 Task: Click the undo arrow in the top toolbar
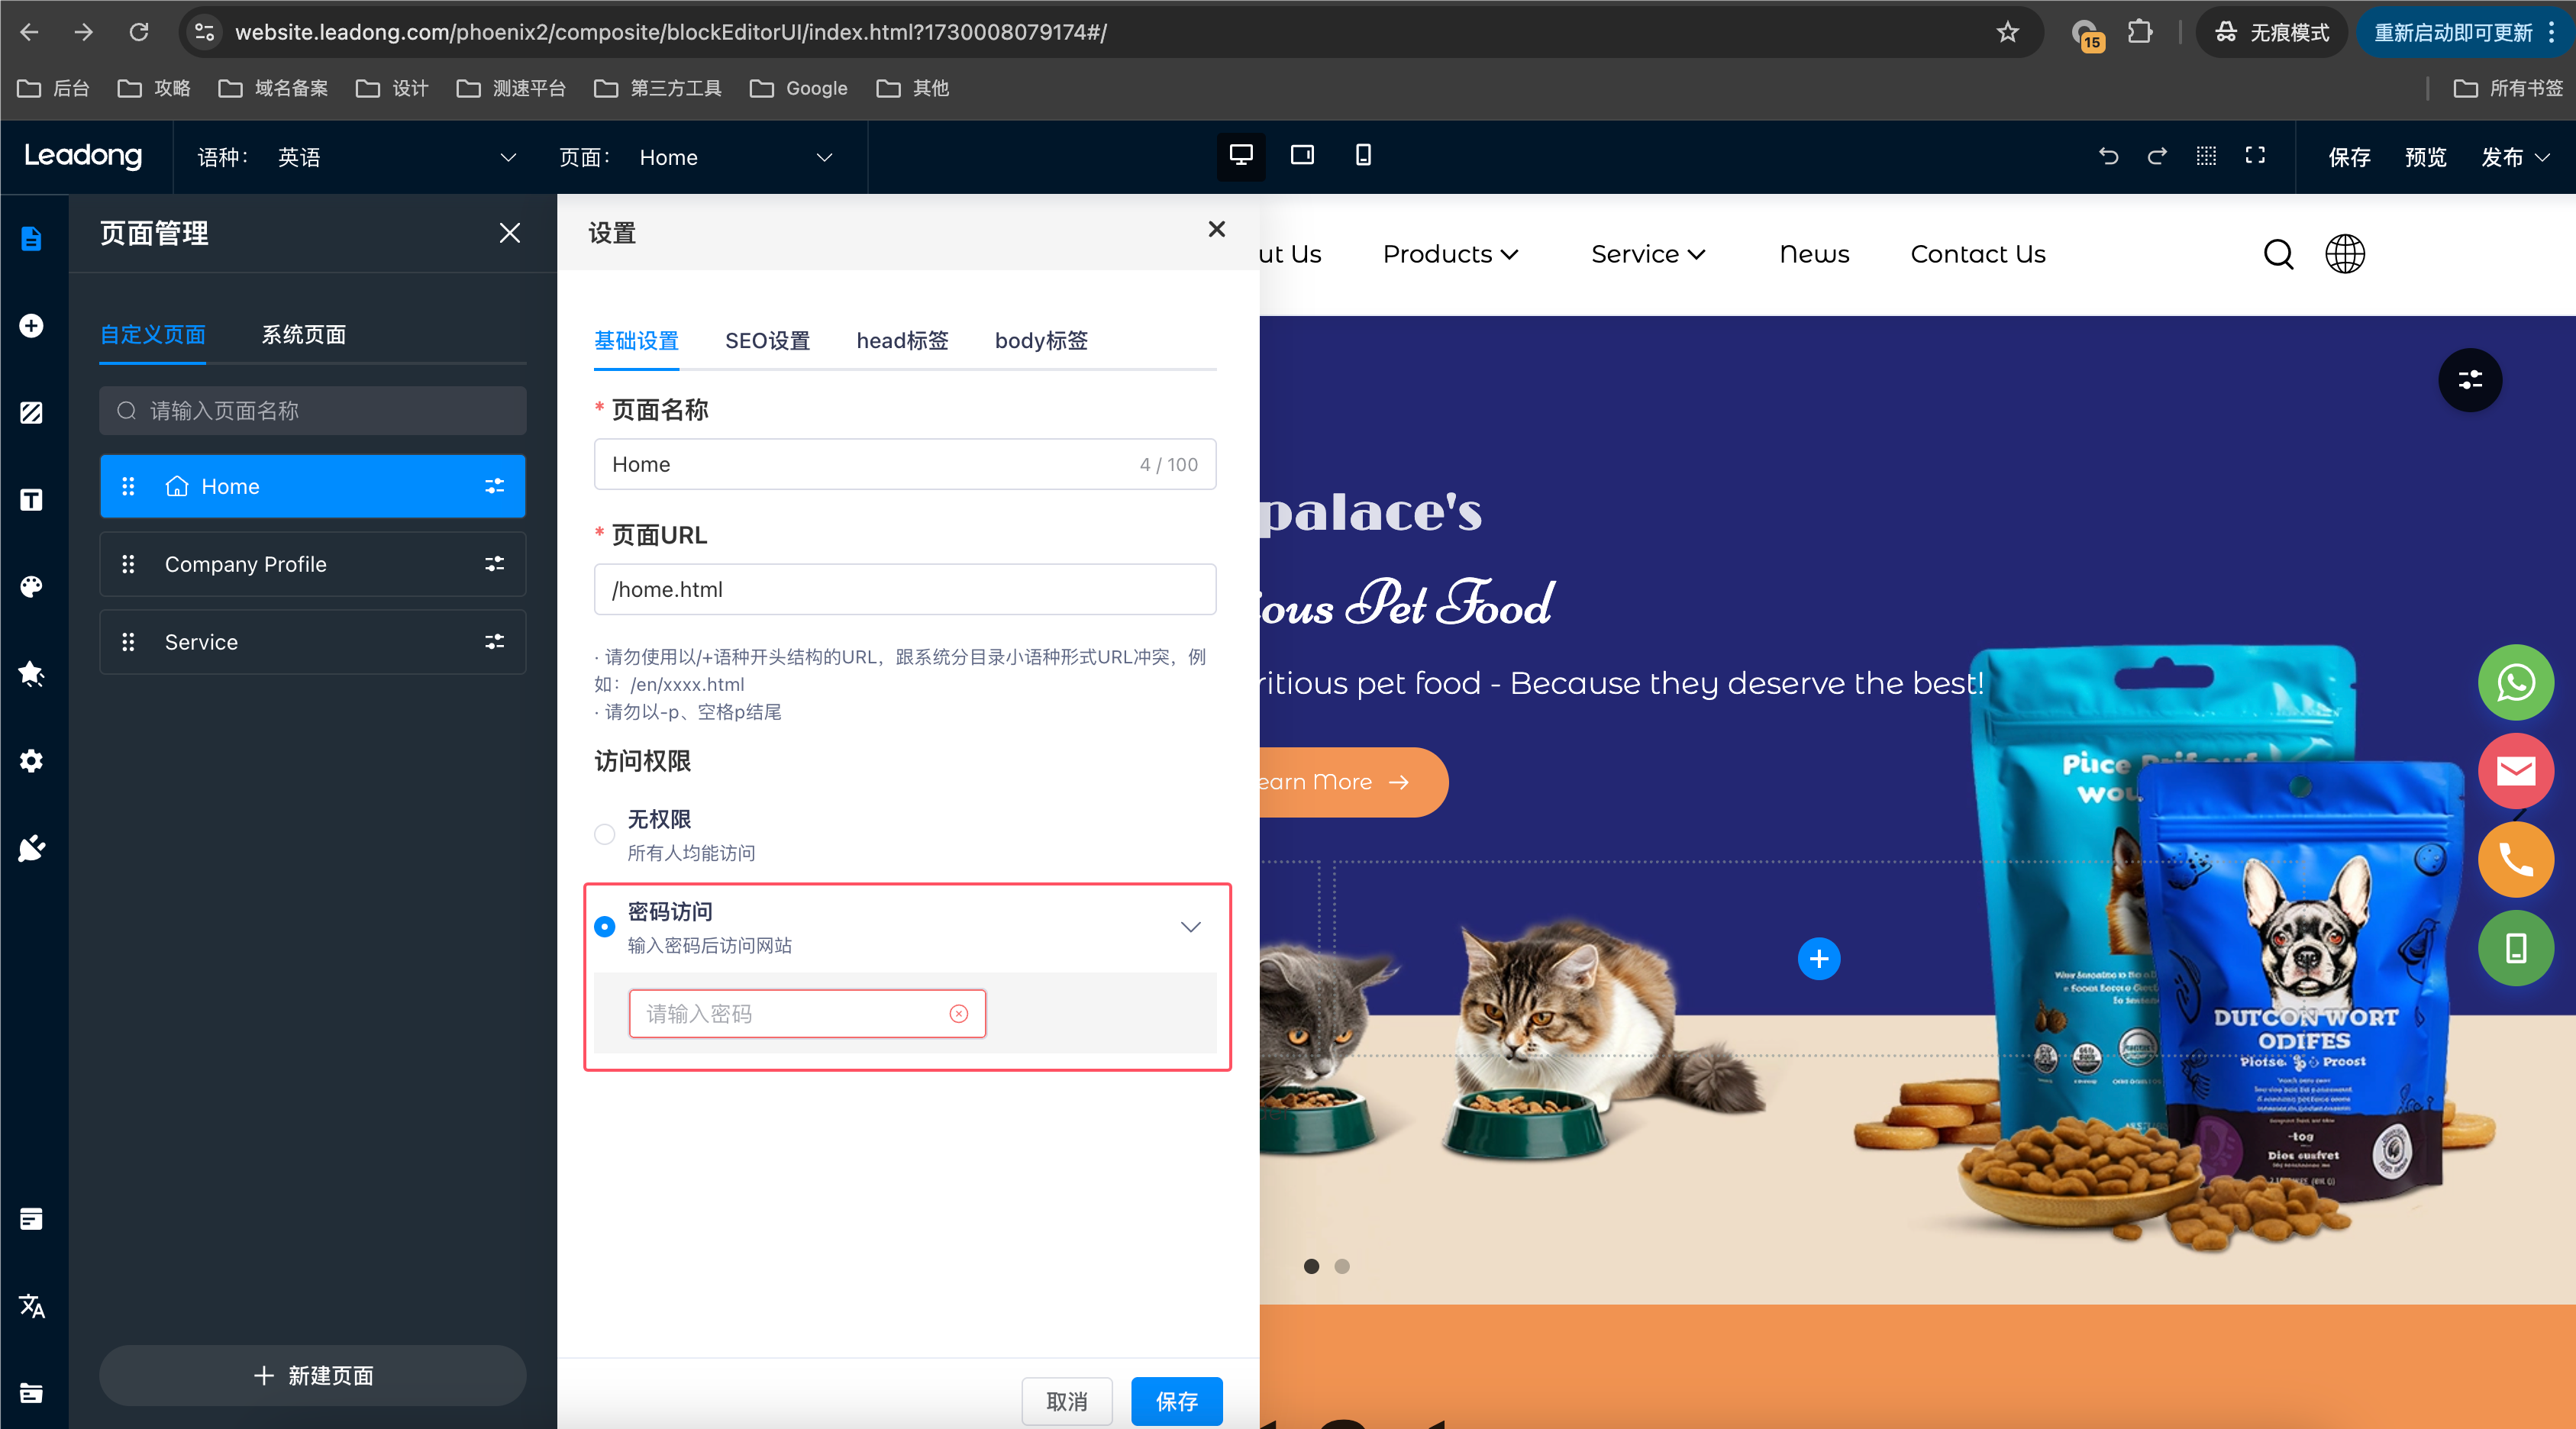coord(2109,156)
